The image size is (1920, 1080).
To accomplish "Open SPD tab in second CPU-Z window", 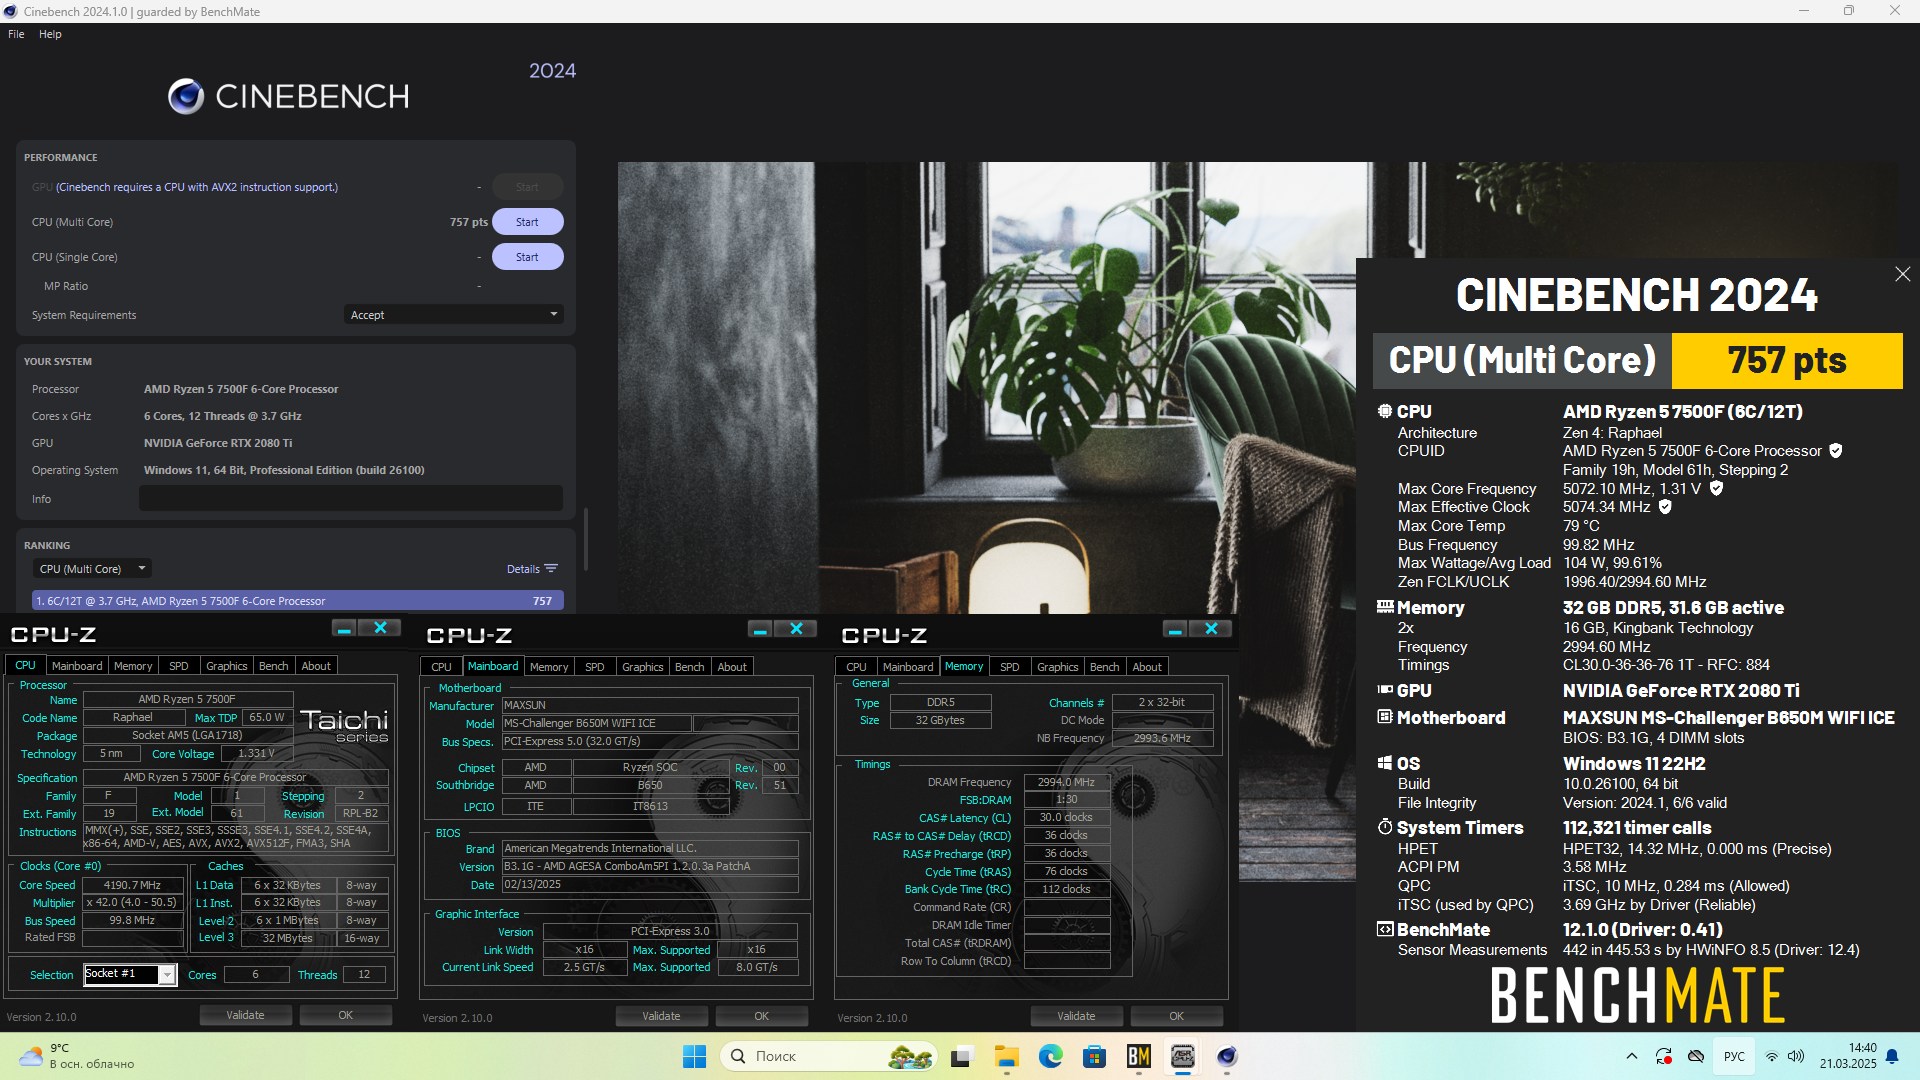I will click(594, 667).
